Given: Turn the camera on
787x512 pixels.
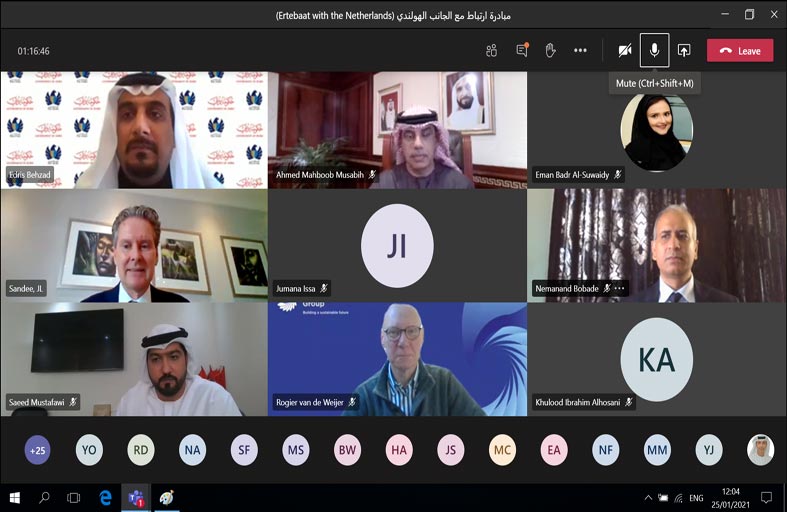Looking at the screenshot, I should tap(625, 50).
